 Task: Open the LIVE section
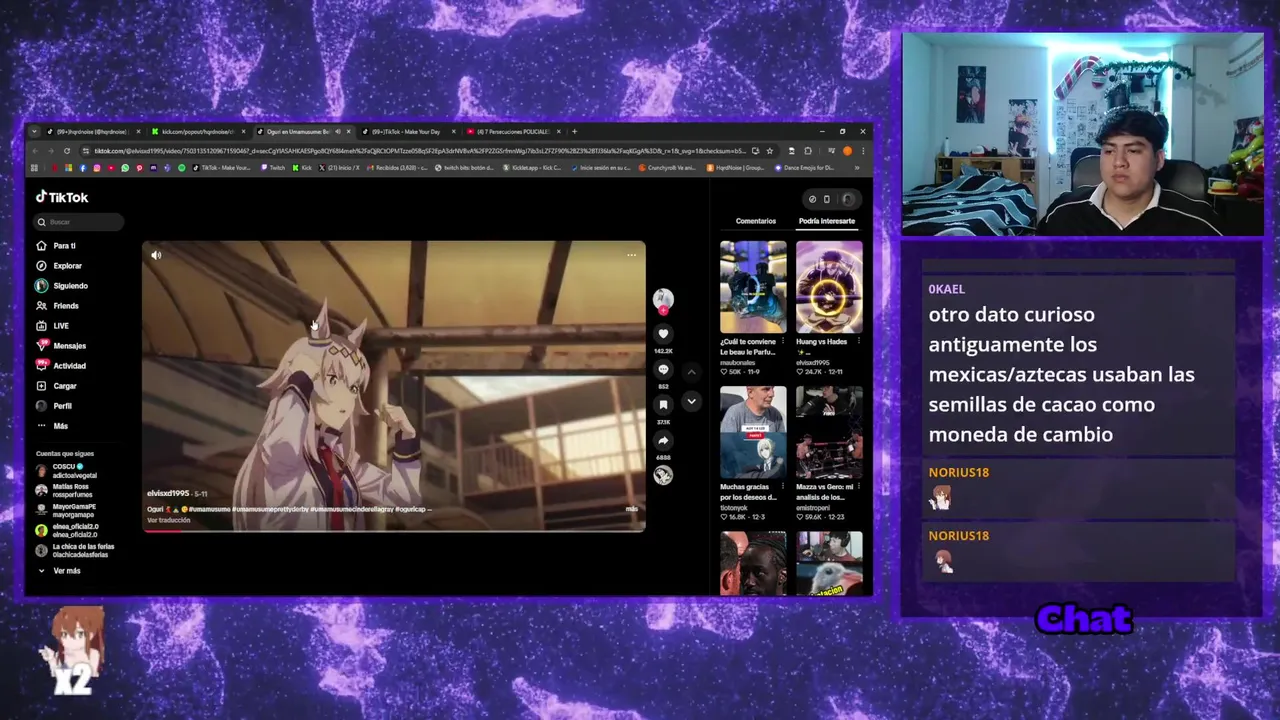tap(53, 326)
